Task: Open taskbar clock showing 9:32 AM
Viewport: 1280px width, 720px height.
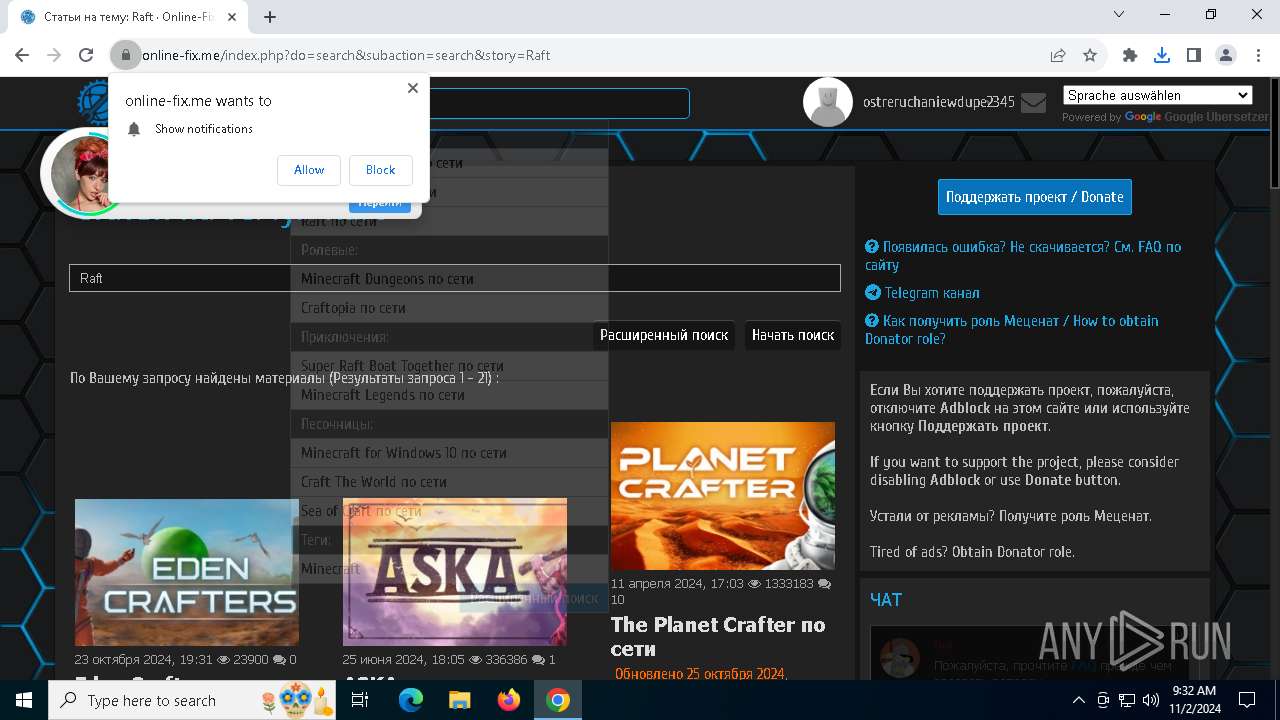Action: coord(1193,700)
